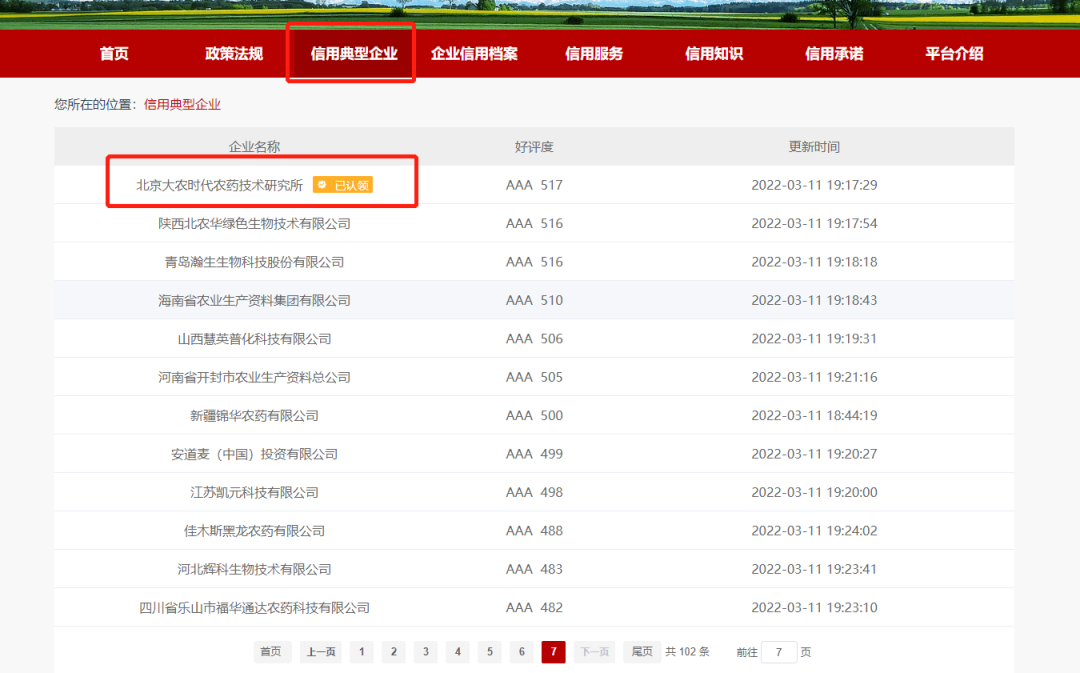Screen dimensions: 1080x673
Task: Focus the 前往 page number input field
Action: click(779, 652)
